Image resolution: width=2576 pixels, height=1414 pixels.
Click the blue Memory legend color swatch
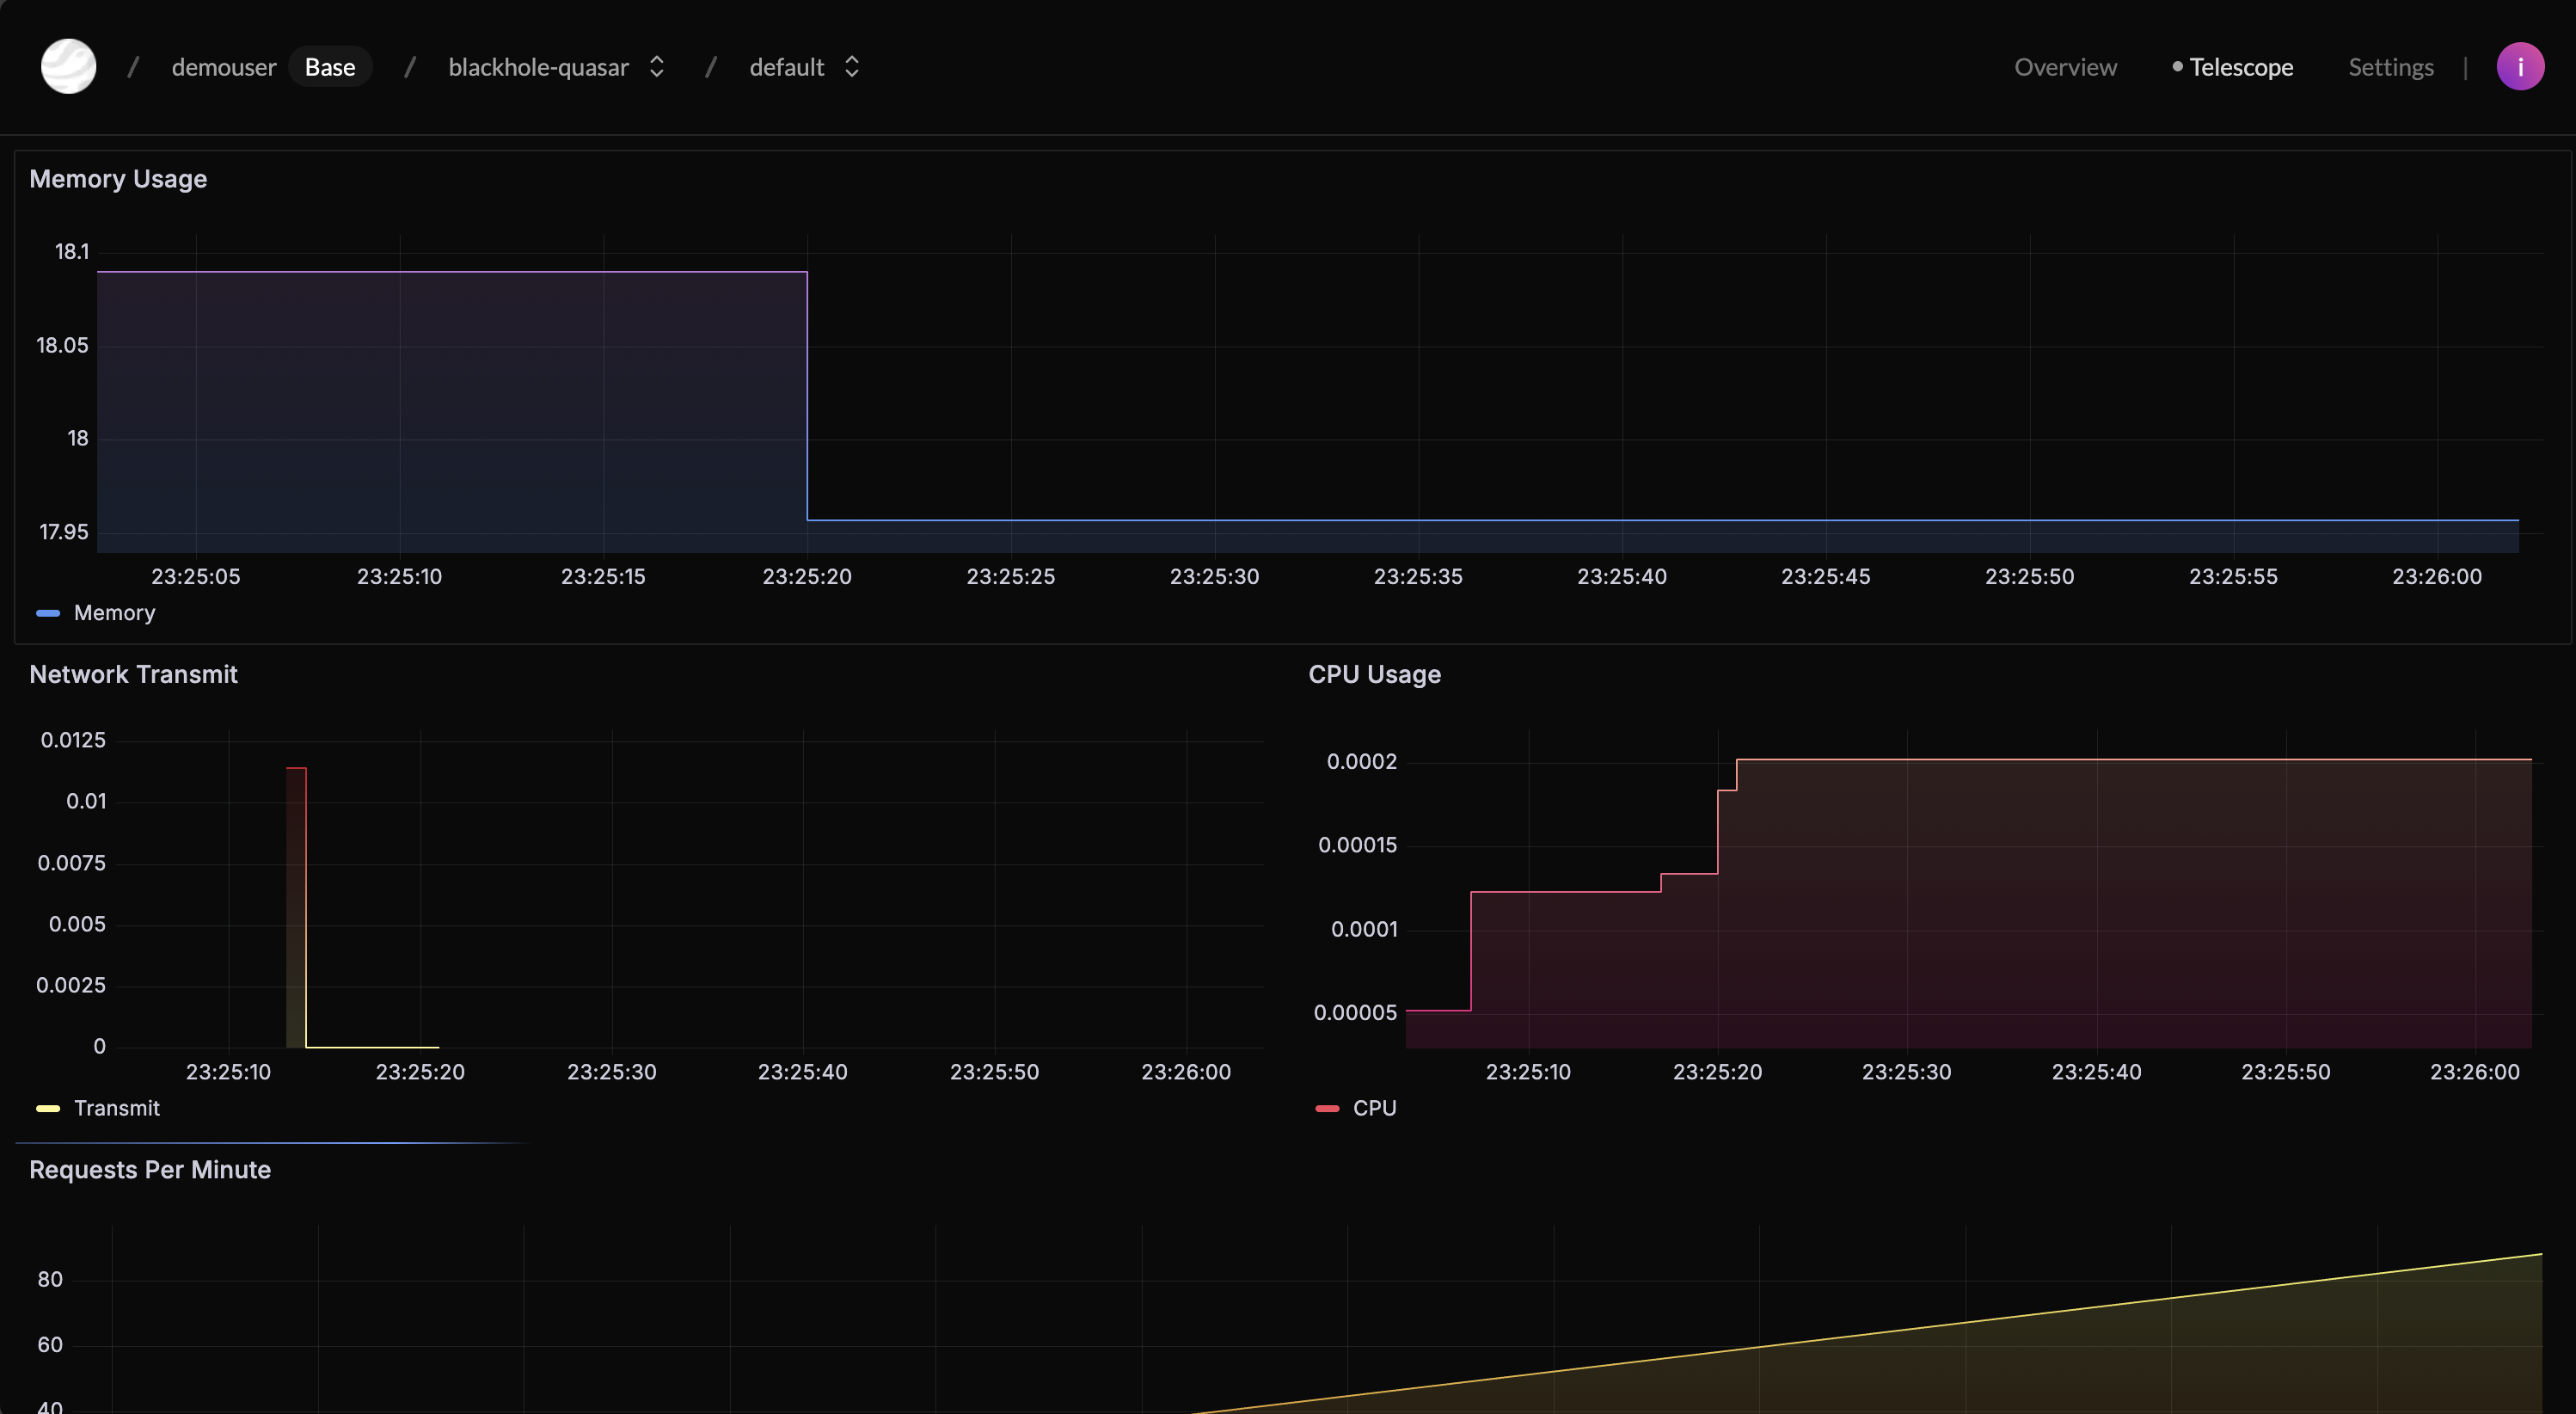point(48,613)
